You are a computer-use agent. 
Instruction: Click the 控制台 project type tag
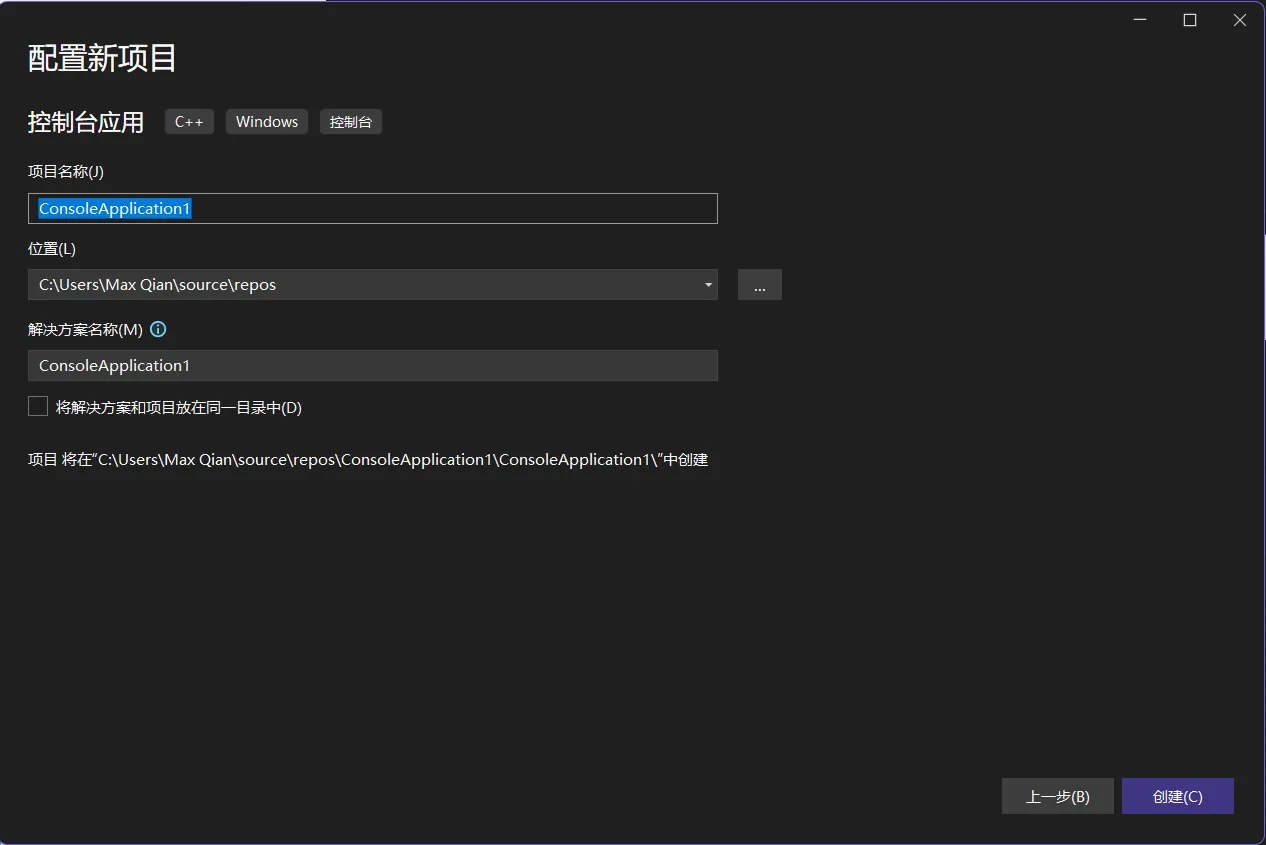[x=351, y=122]
